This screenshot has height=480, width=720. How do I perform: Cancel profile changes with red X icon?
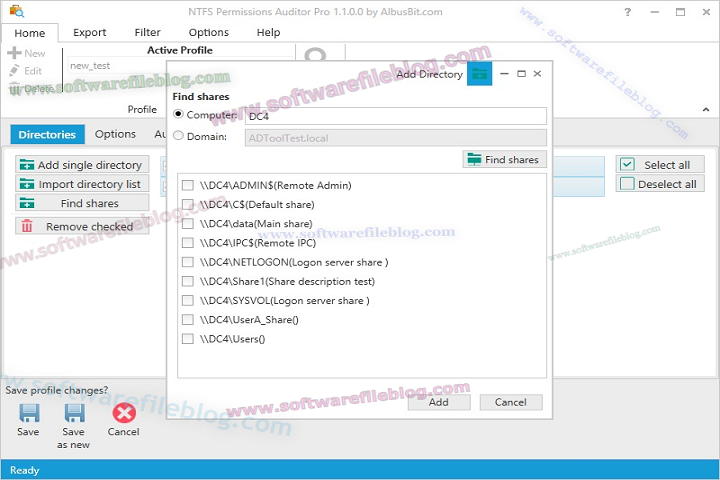124,413
